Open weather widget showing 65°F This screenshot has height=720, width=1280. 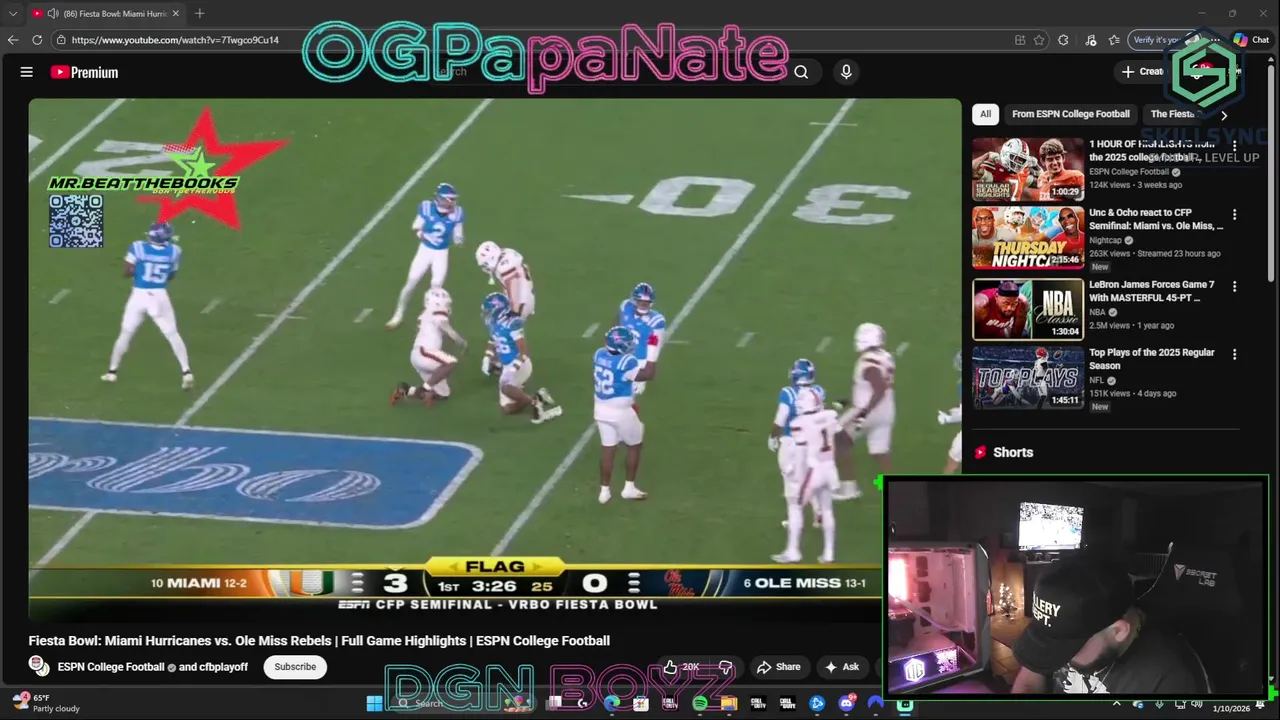(45, 703)
